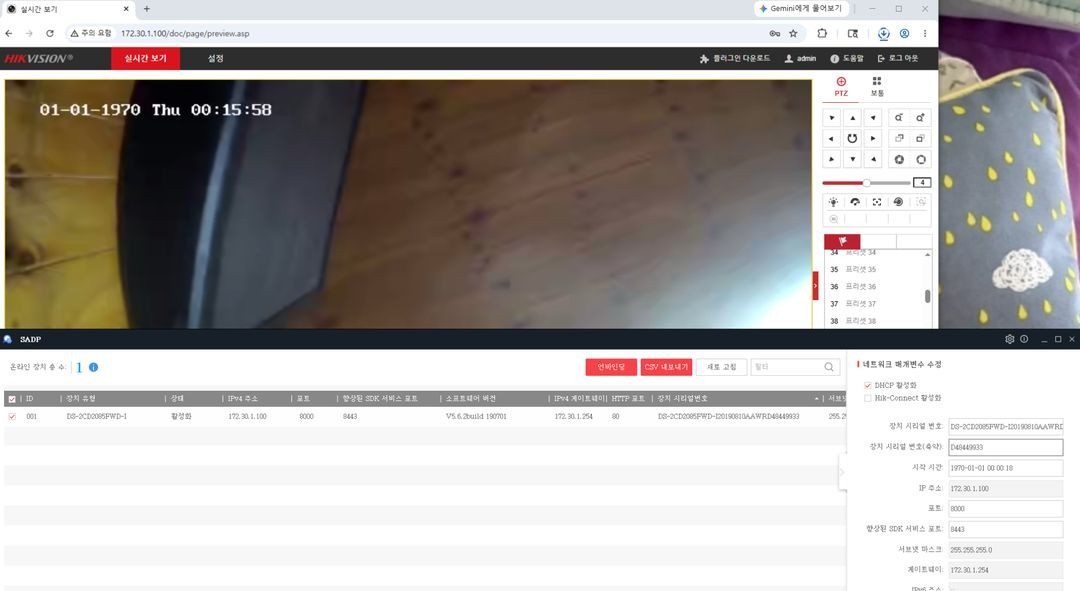Switch to the 보통 panel tab
Viewport: 1080px width, 591px height.
tap(877, 87)
